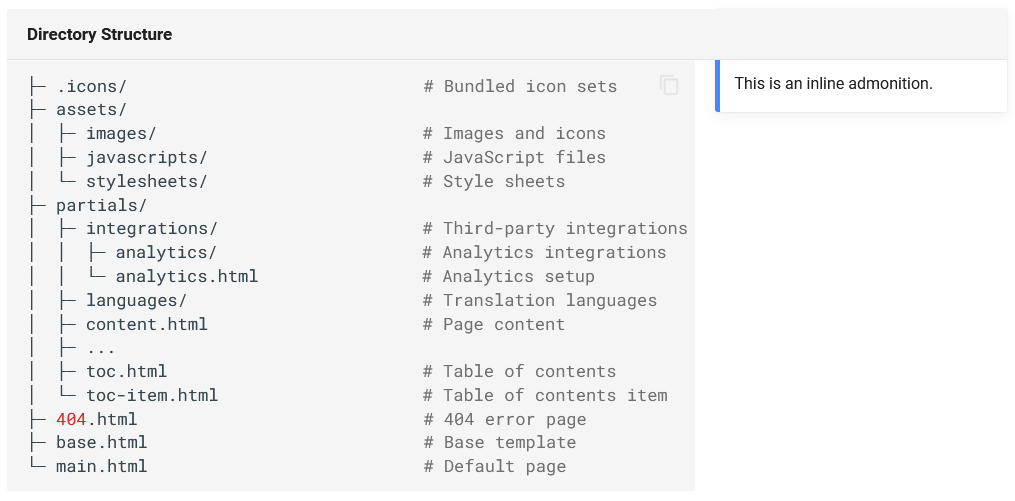Click the Directory Structure title

pos(100,34)
